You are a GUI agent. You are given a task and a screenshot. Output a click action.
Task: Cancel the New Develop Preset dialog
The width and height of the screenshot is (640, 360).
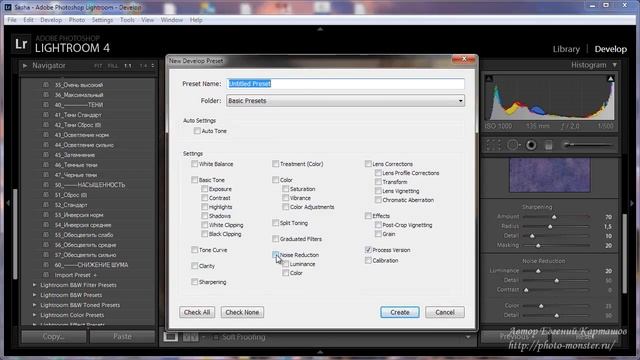pyautogui.click(x=444, y=312)
